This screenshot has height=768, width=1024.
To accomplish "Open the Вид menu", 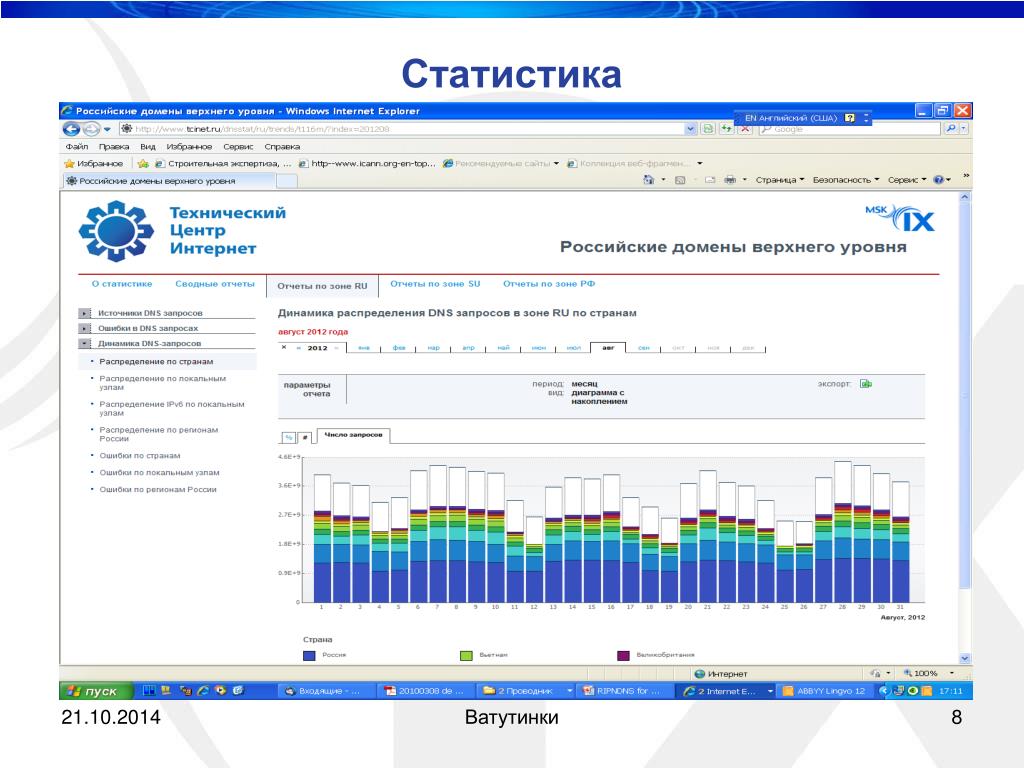I will 148,146.
